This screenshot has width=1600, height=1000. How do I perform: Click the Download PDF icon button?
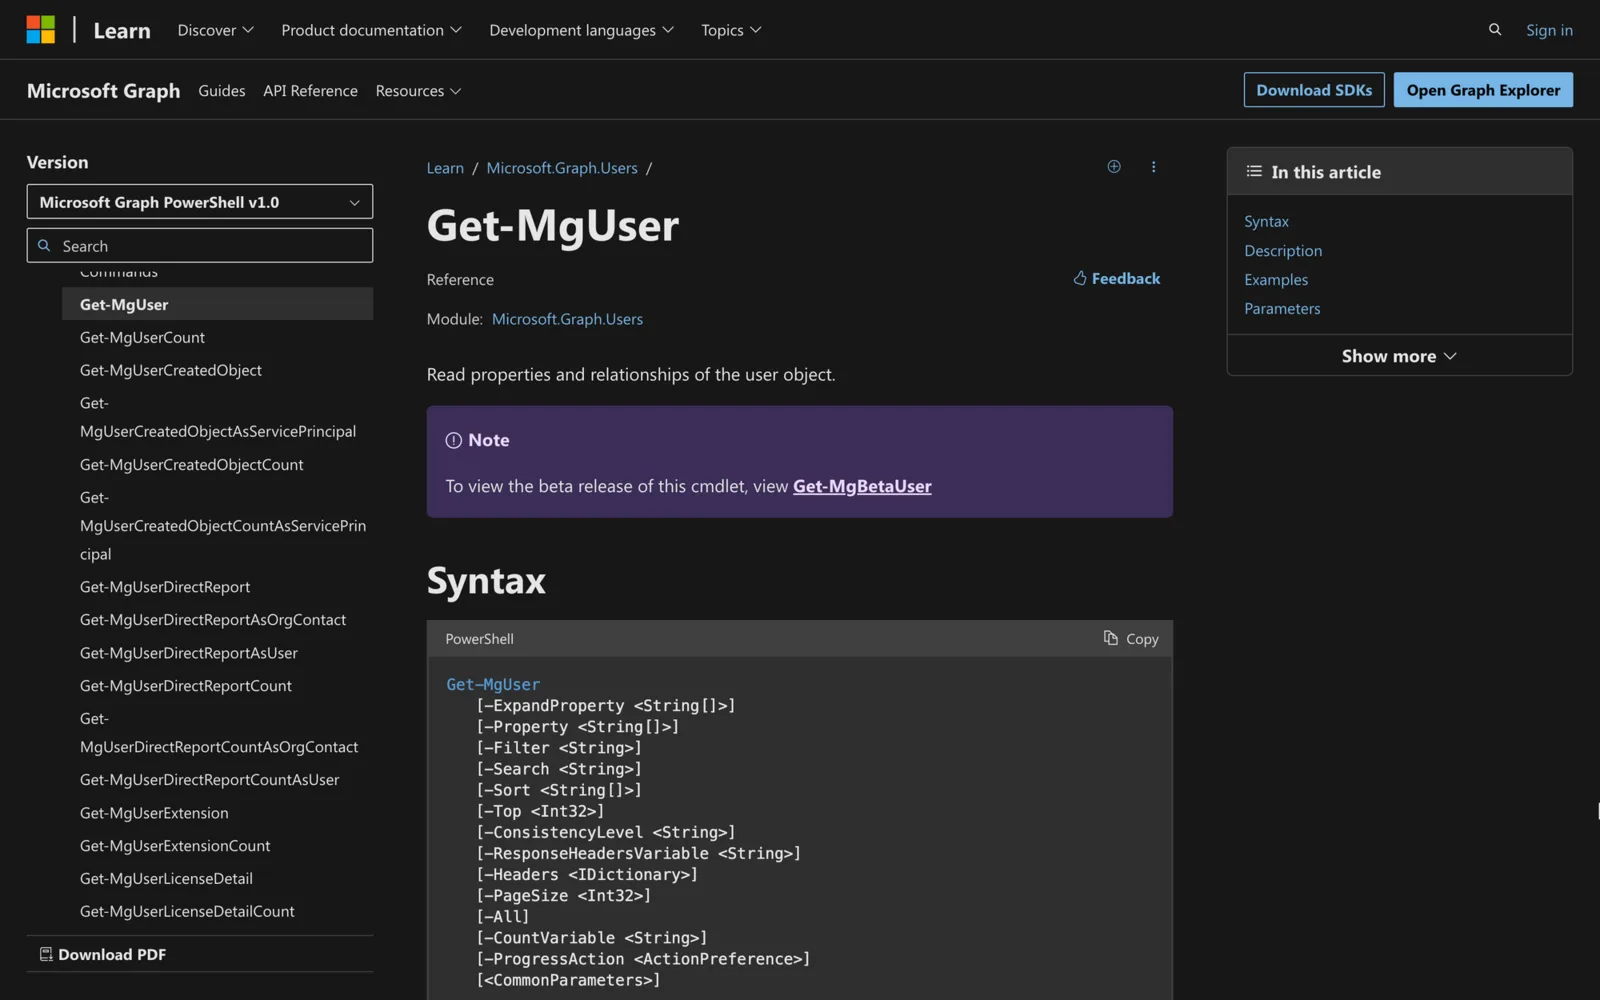tap(102, 954)
